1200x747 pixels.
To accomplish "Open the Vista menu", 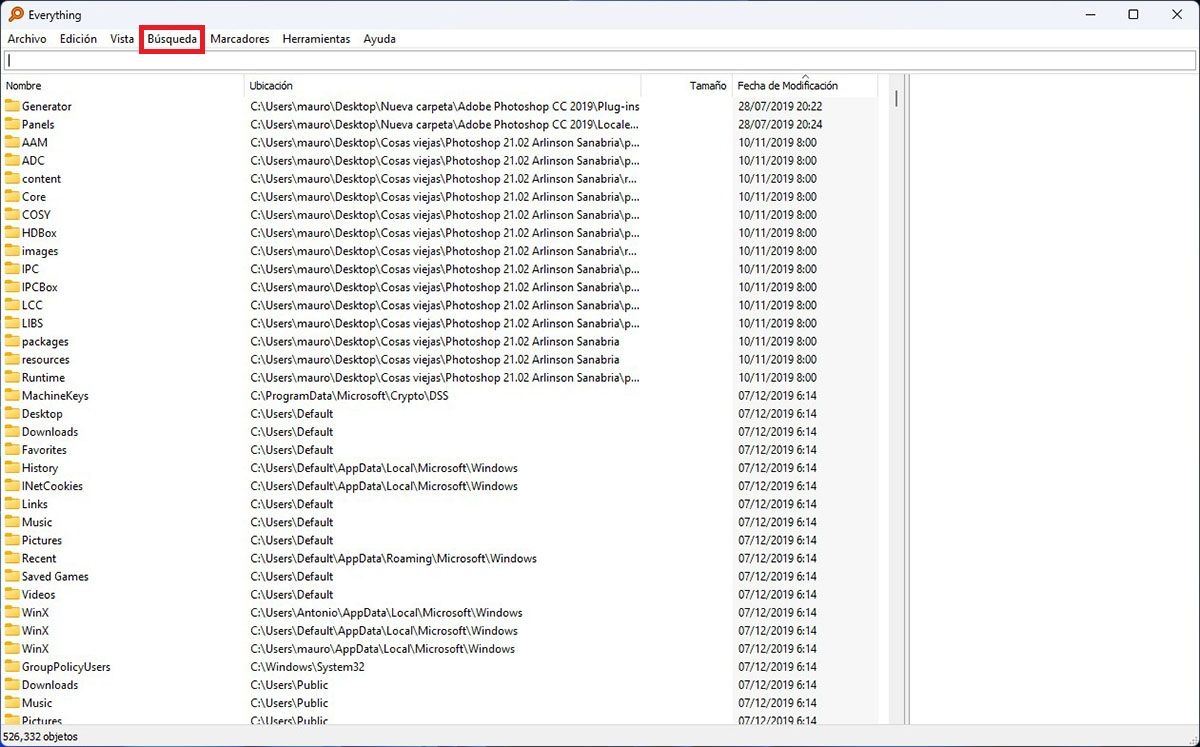I will coord(122,39).
